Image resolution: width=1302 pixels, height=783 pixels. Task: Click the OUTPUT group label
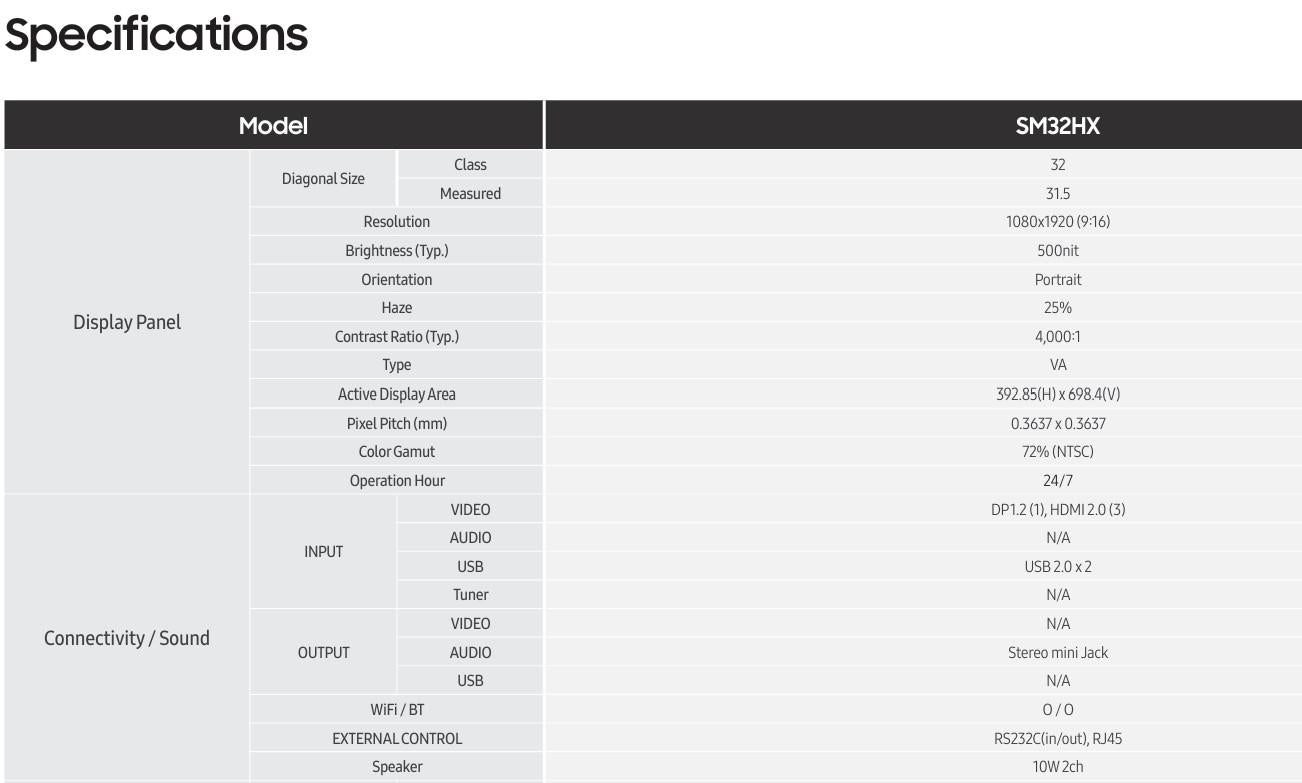pos(323,653)
